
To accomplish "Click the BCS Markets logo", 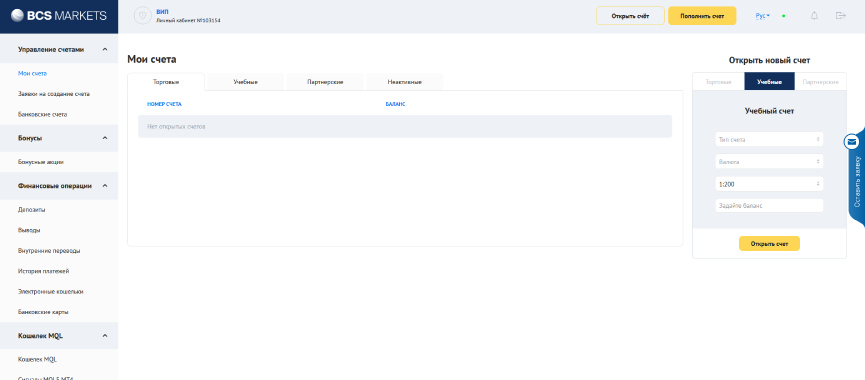I will pos(58,16).
